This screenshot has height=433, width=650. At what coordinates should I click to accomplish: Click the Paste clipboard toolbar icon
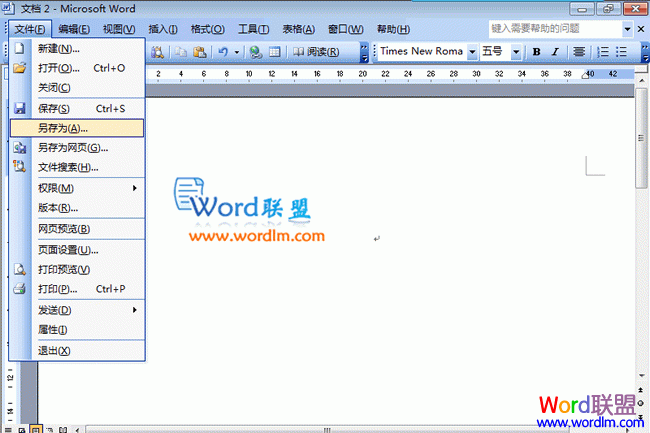pyautogui.click(x=200, y=52)
